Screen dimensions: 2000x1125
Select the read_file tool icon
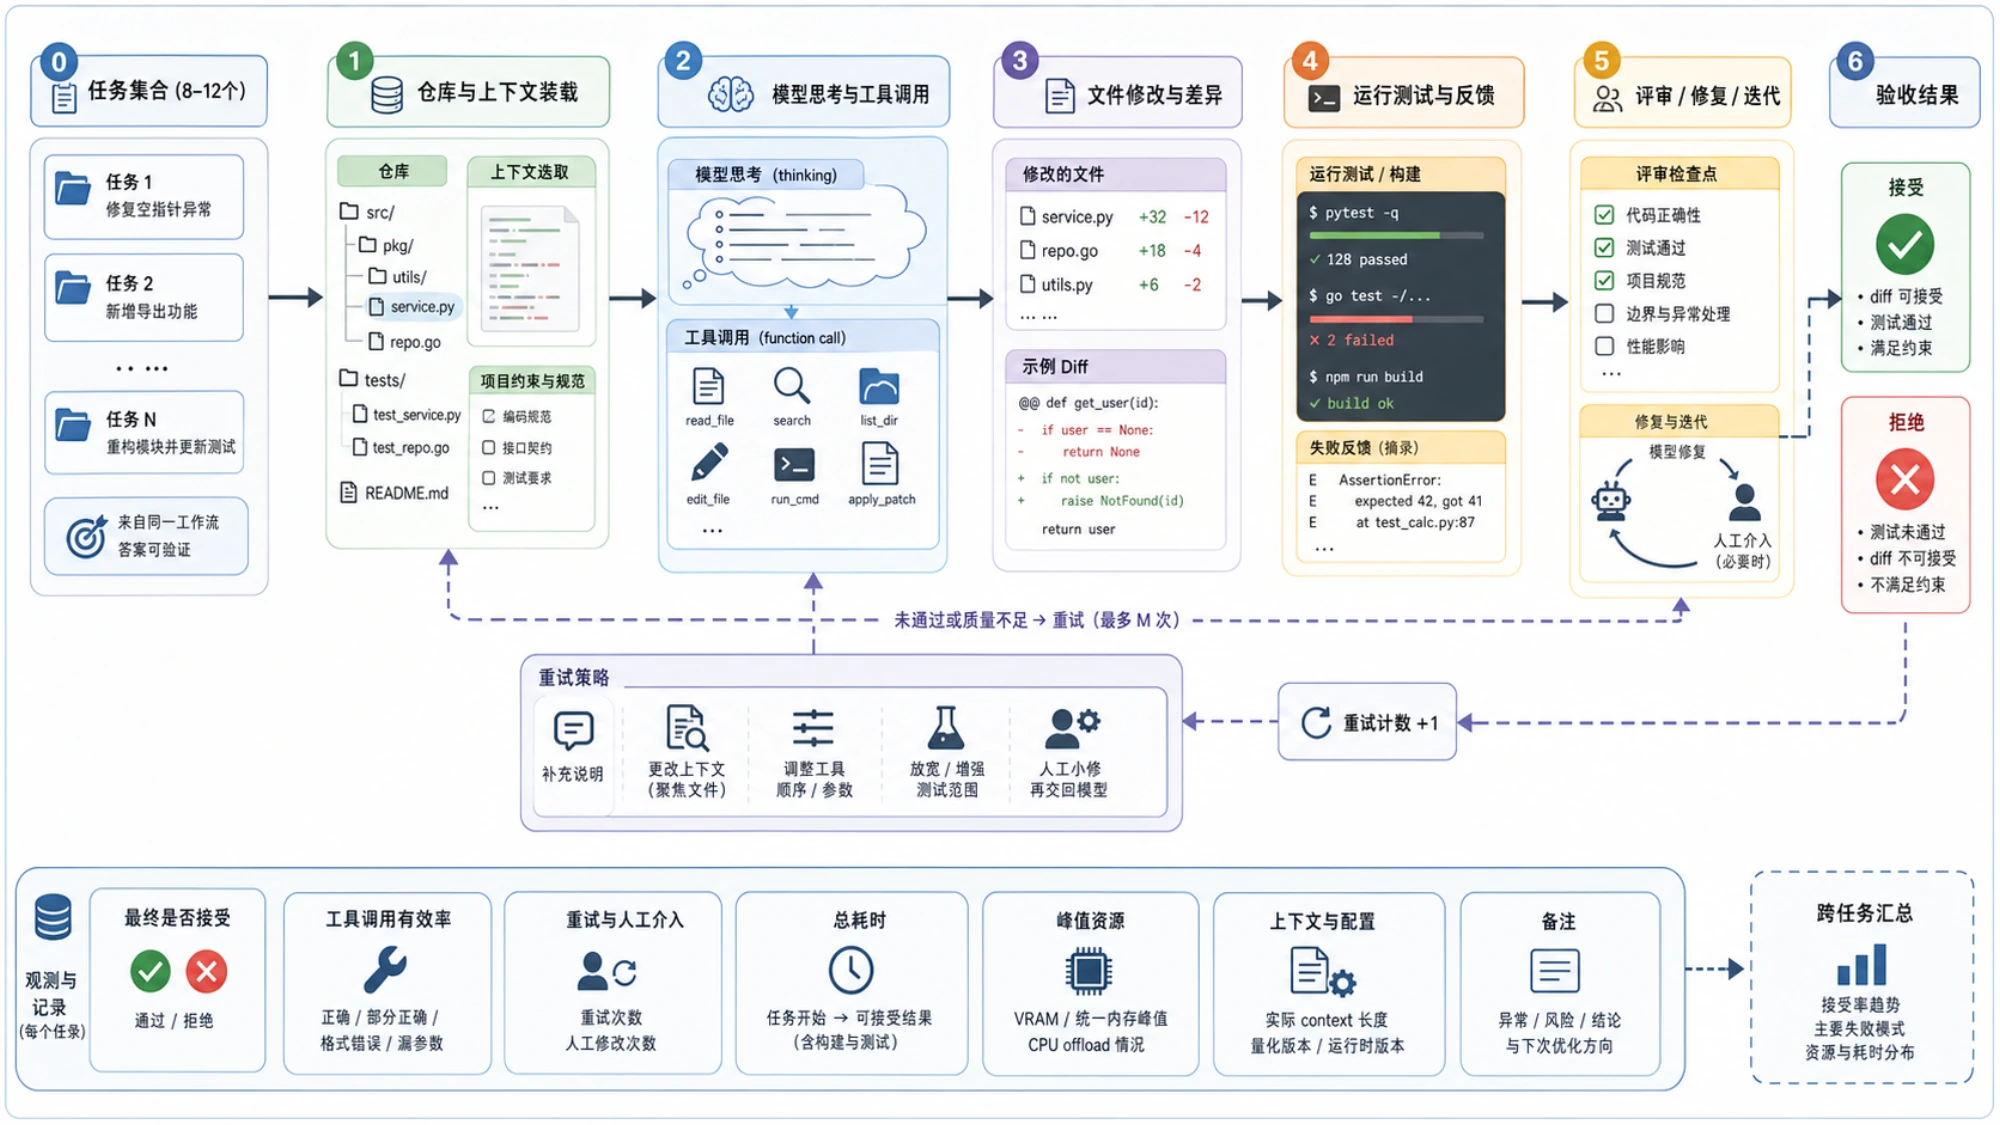[x=708, y=386]
